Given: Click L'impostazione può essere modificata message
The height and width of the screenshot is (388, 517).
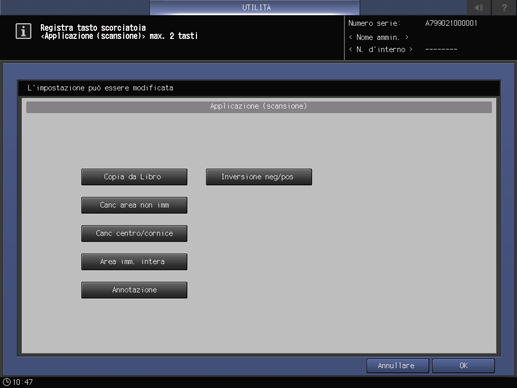Looking at the screenshot, I should pyautogui.click(x=100, y=88).
